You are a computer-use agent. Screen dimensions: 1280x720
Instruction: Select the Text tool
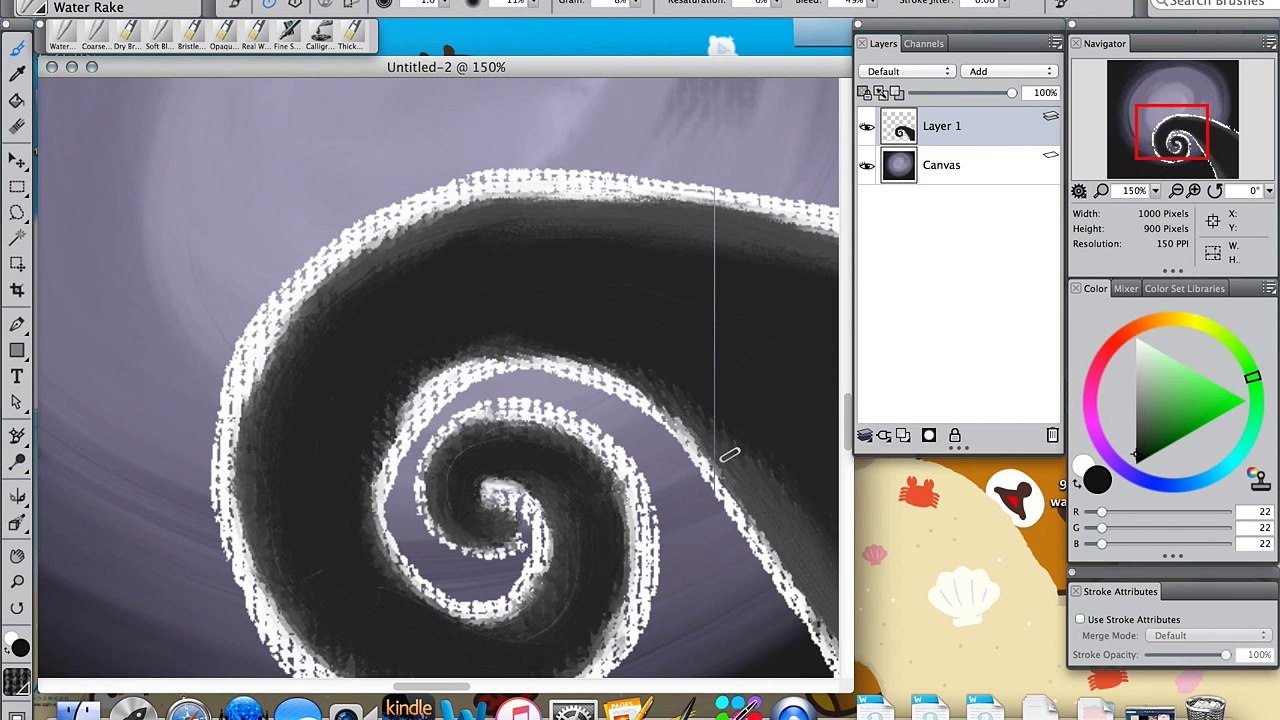click(17, 376)
